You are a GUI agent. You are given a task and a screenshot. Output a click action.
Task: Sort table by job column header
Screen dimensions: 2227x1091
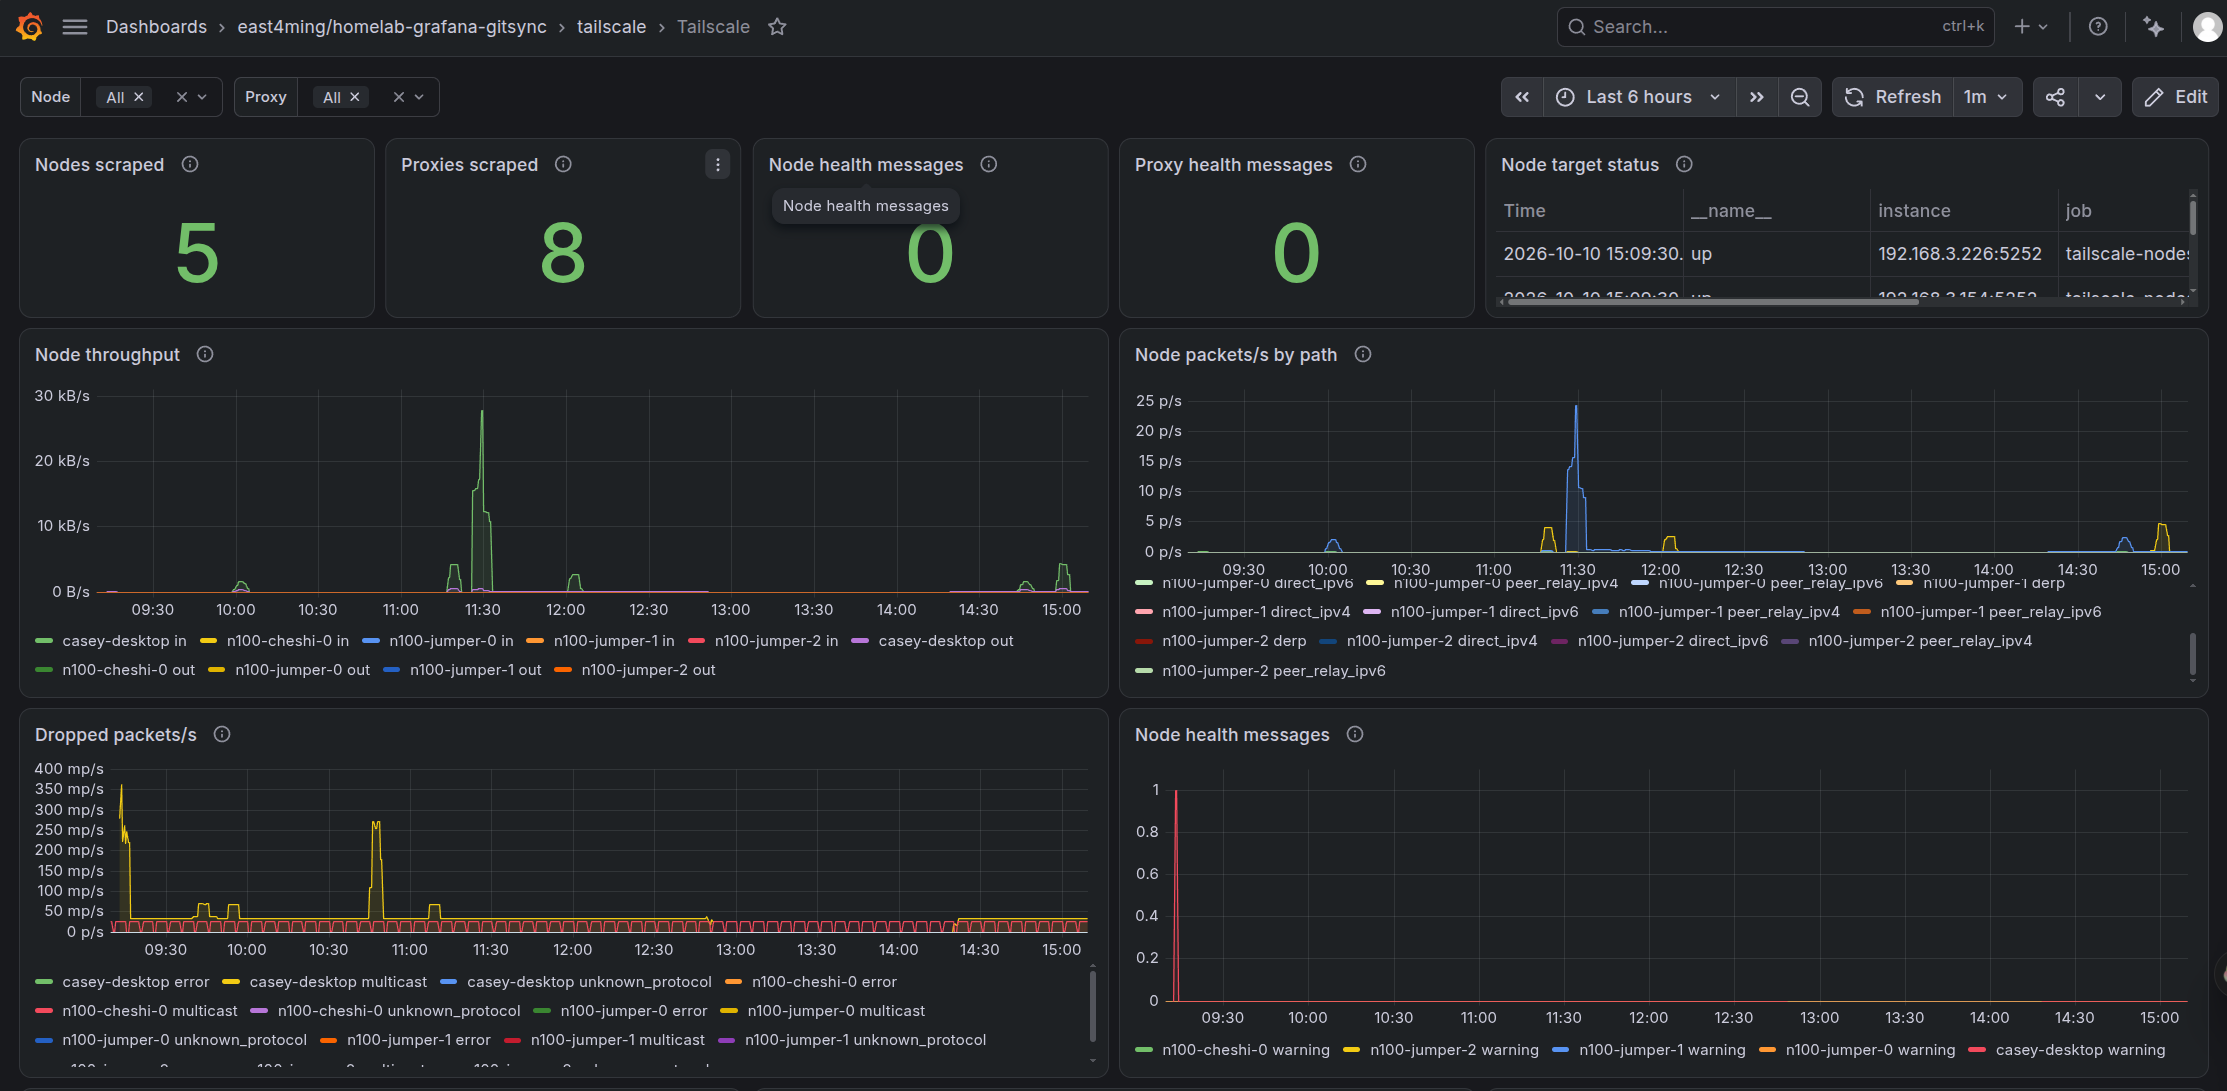point(2078,211)
